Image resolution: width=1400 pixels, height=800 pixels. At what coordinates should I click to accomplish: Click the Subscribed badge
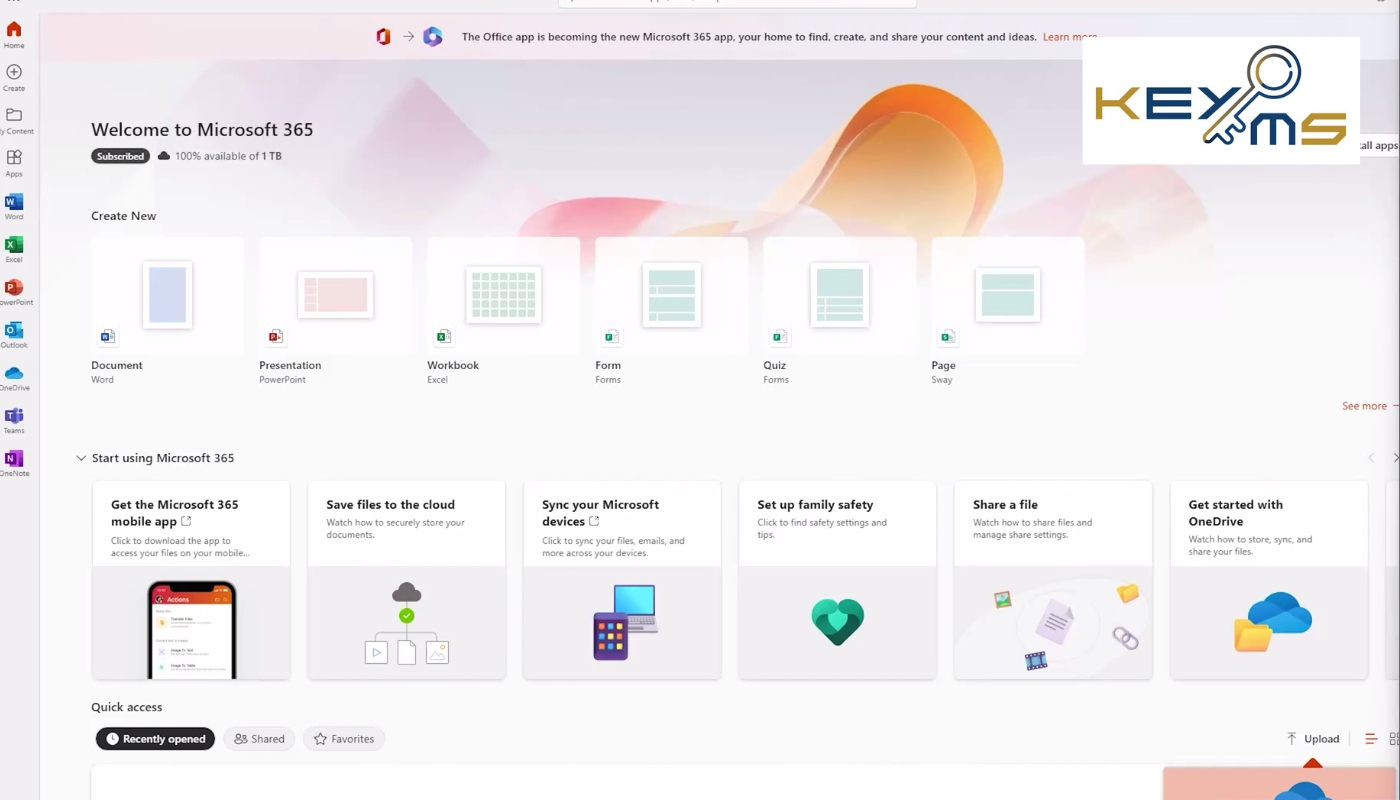click(120, 156)
